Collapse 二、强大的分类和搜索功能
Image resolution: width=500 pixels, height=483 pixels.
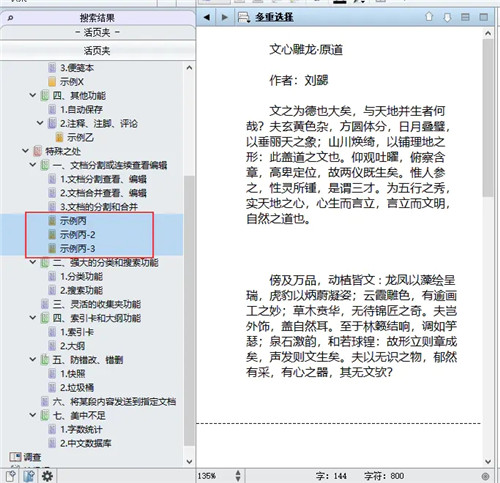[x=33, y=262]
